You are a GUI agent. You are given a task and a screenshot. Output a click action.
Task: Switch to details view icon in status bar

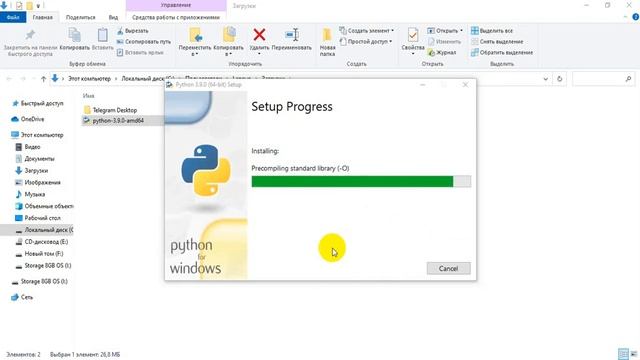pyautogui.click(x=623, y=354)
